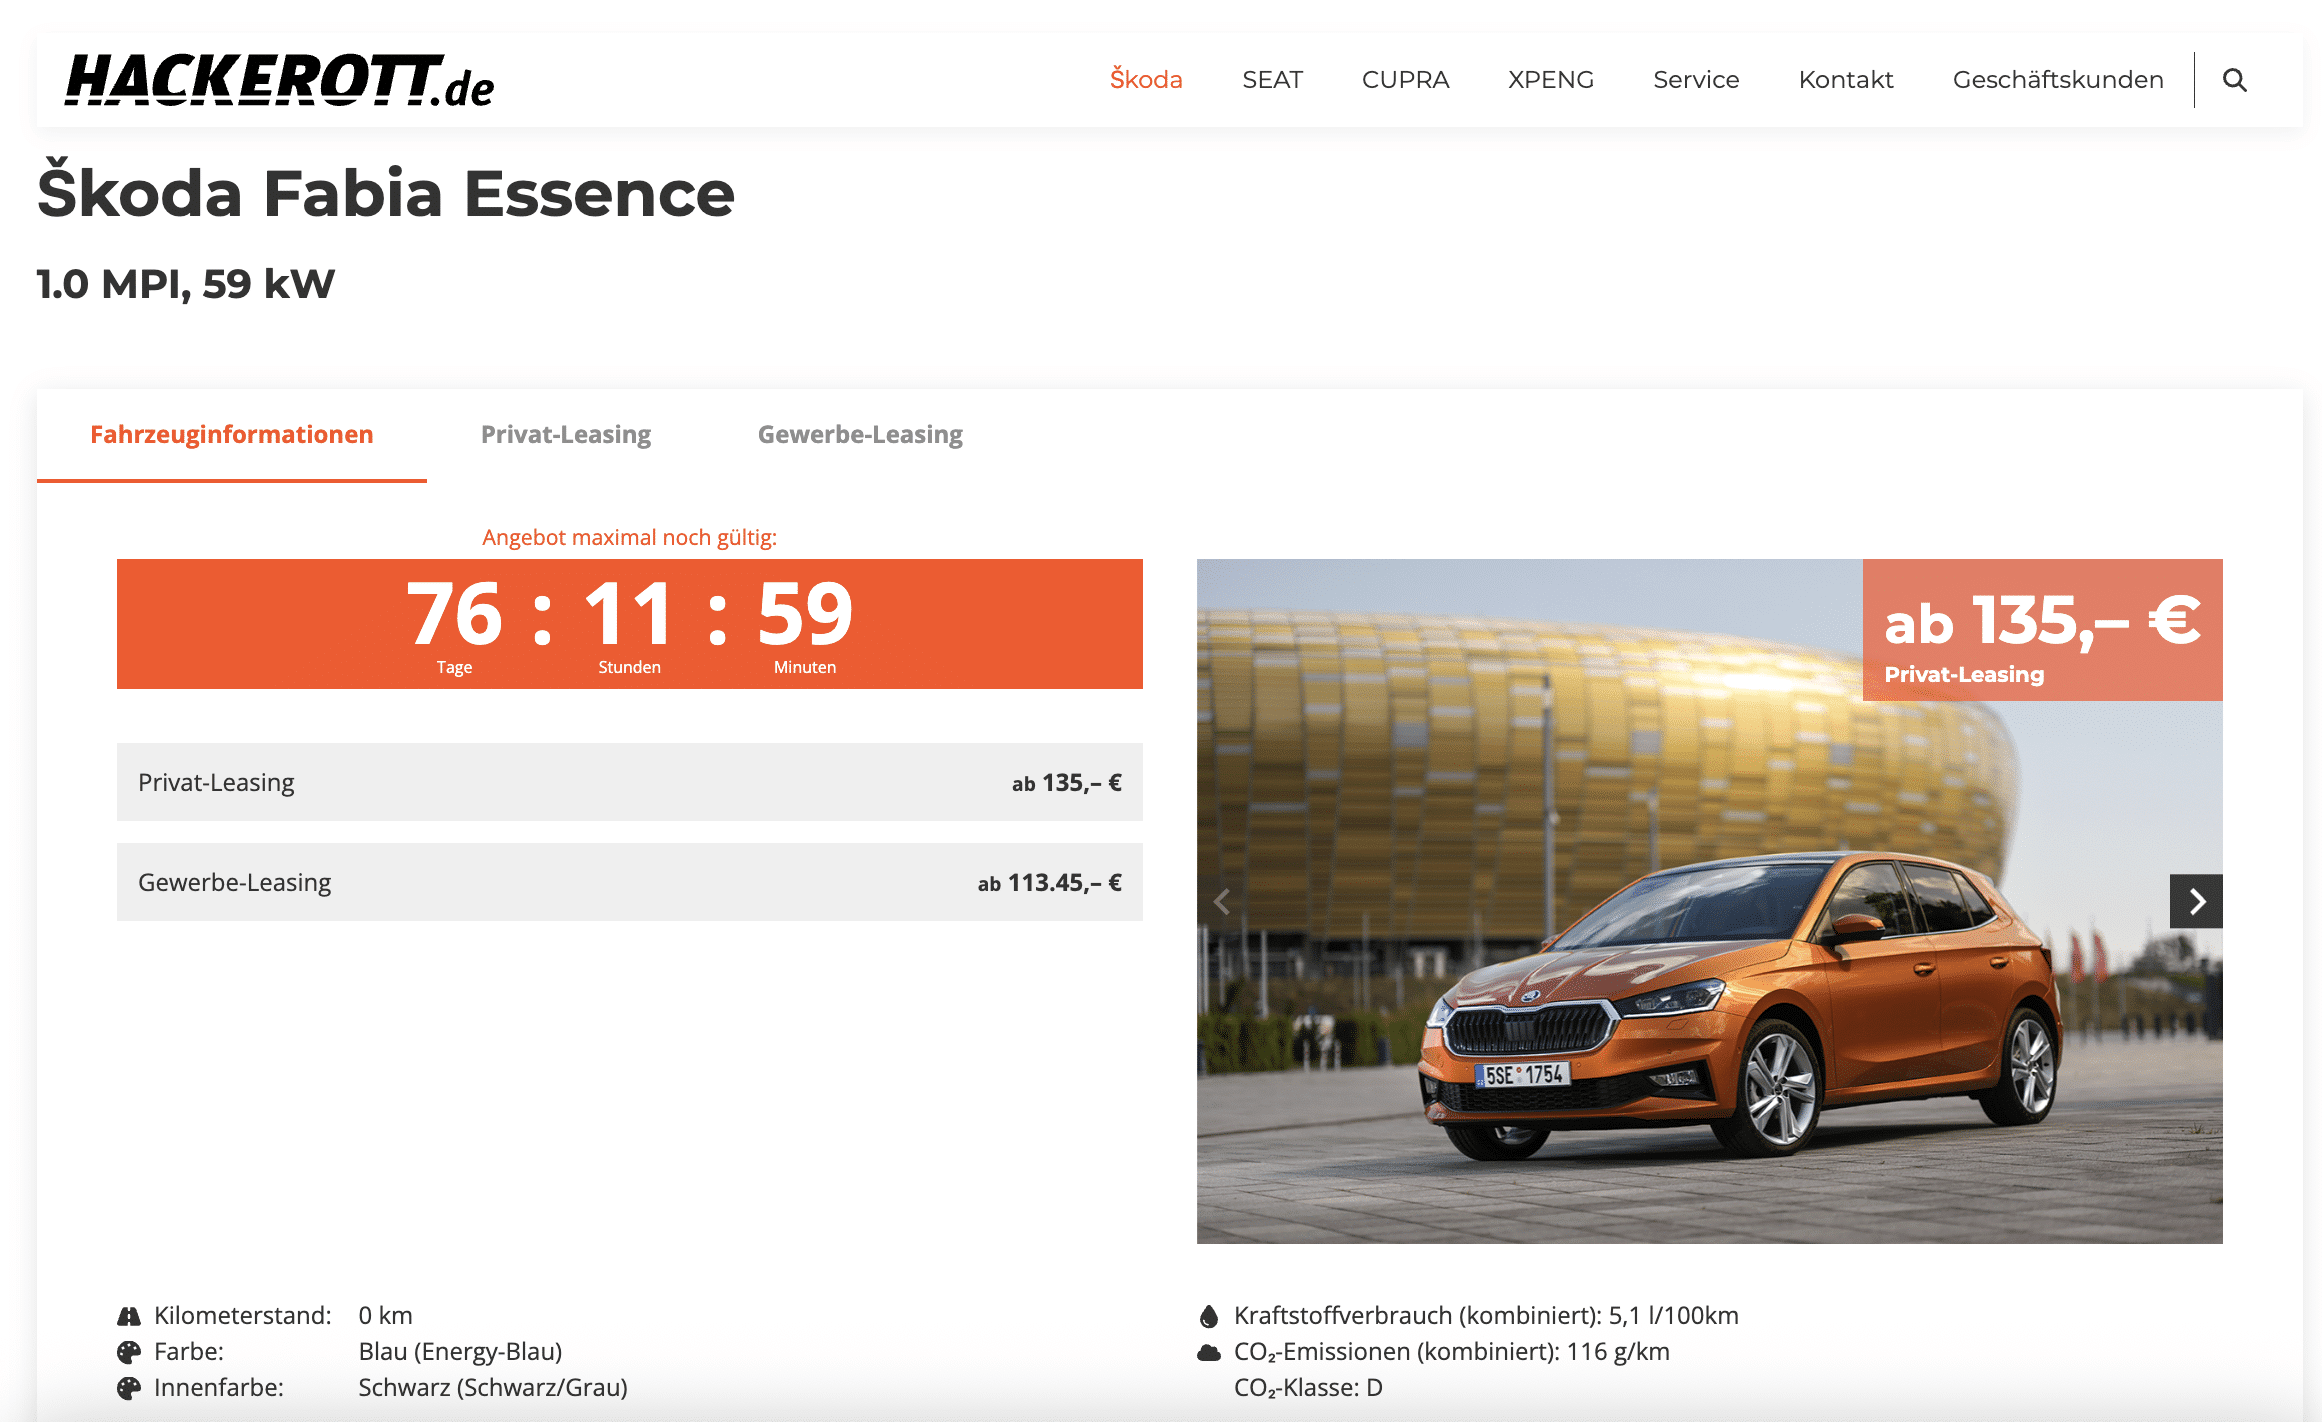This screenshot has height=1422, width=2322.
Task: Click the '76' Tage counter
Action: 454,614
